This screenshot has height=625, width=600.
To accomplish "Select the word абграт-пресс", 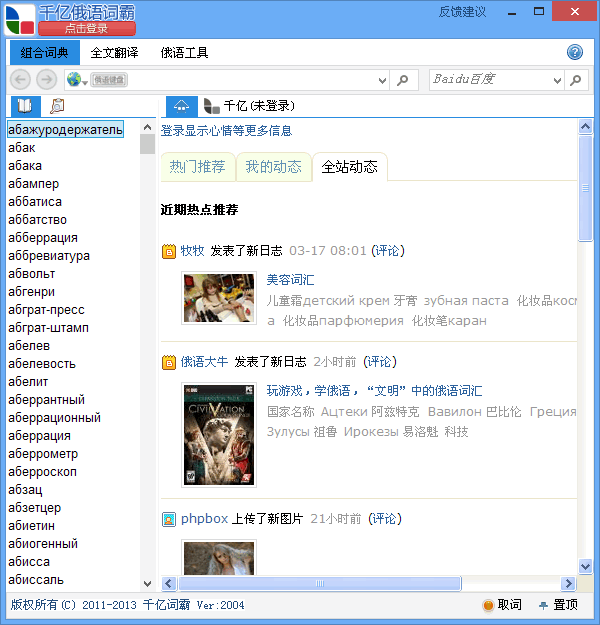I will [46, 310].
